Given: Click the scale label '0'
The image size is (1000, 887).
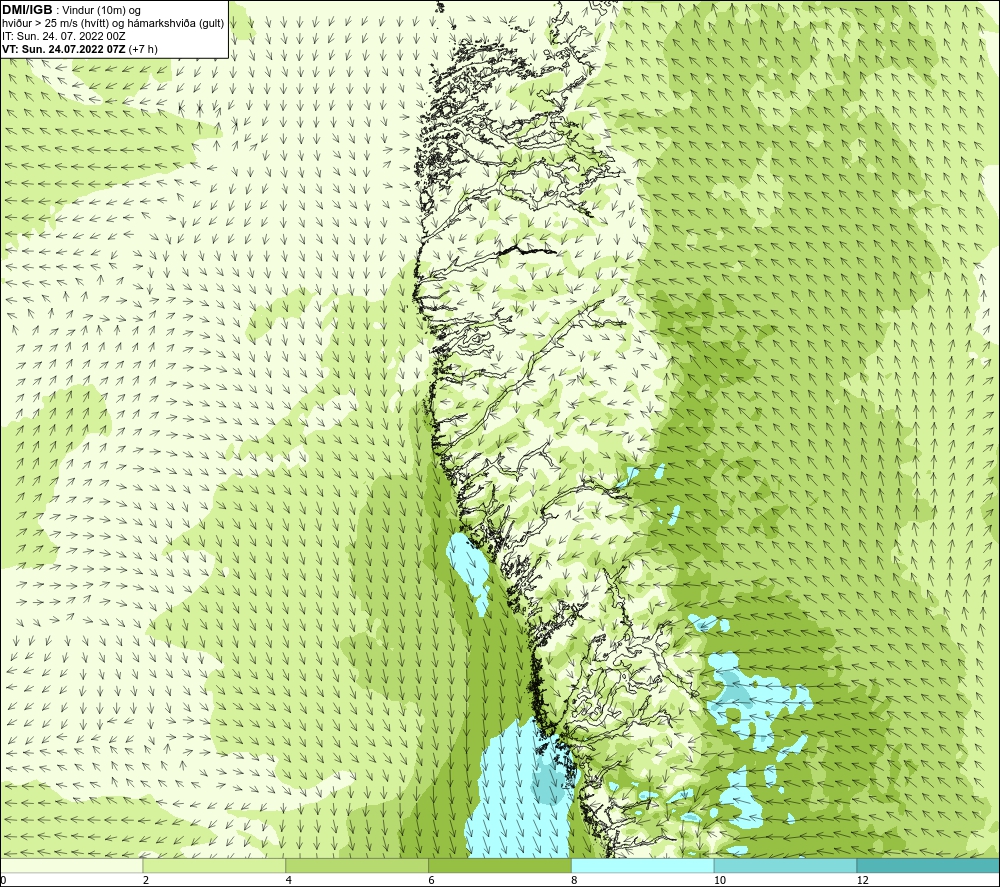Looking at the screenshot, I should coord(3,881).
